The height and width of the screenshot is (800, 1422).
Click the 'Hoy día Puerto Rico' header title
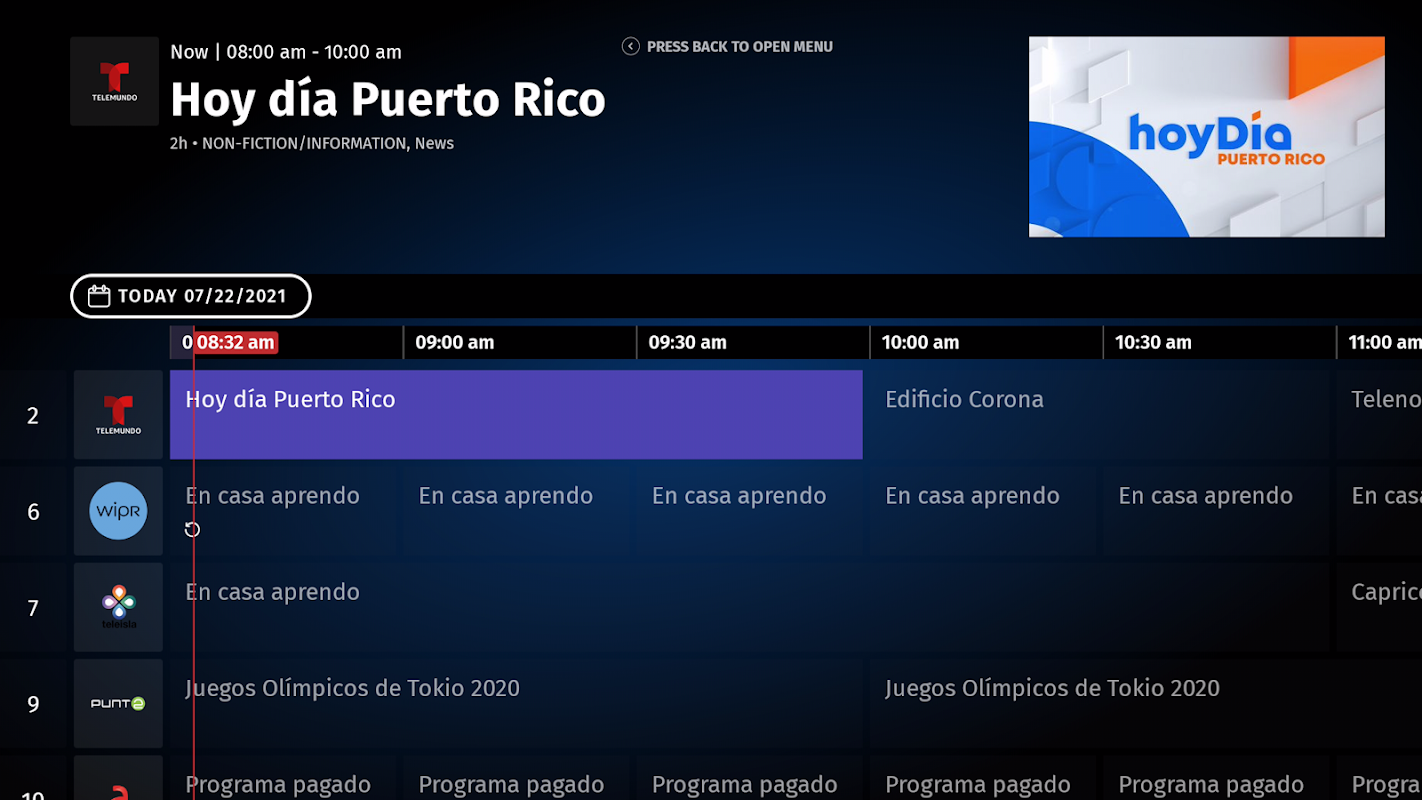click(x=388, y=100)
